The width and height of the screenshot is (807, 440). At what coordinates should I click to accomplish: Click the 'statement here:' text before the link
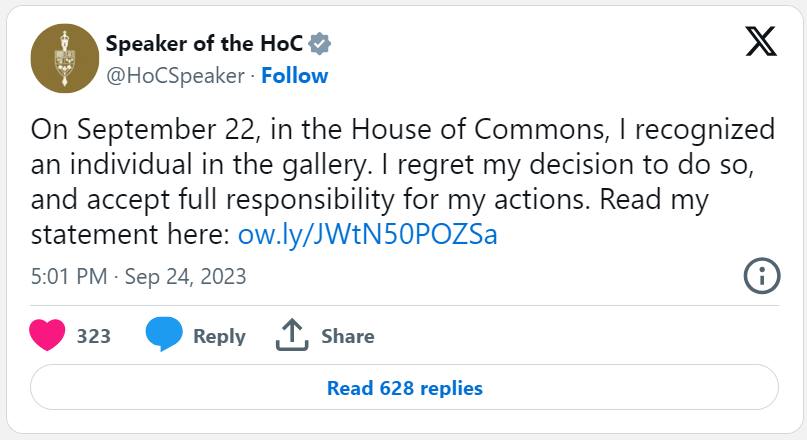(x=130, y=234)
